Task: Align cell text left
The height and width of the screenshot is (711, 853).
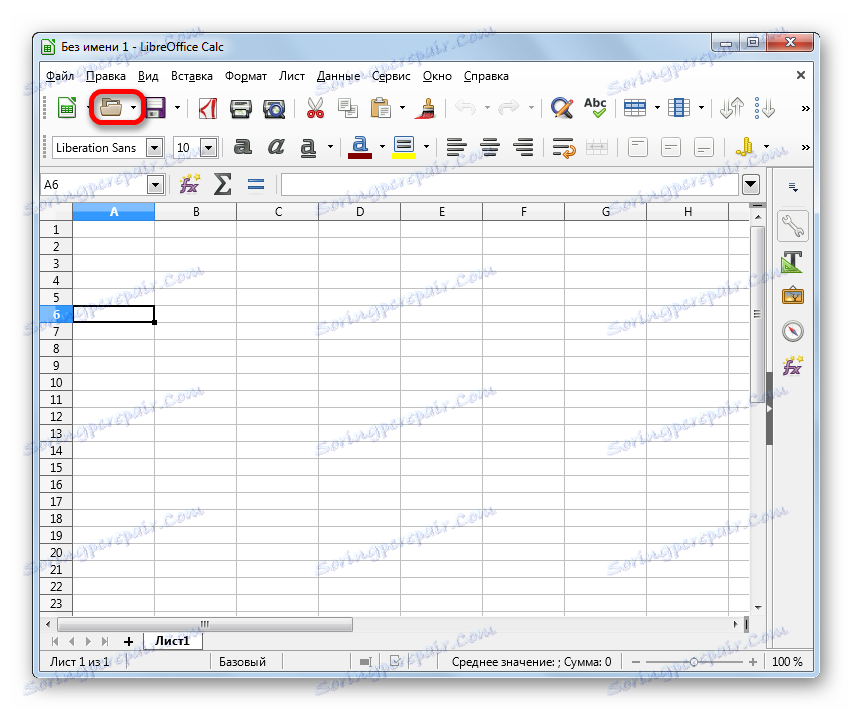Action: pyautogui.click(x=456, y=147)
